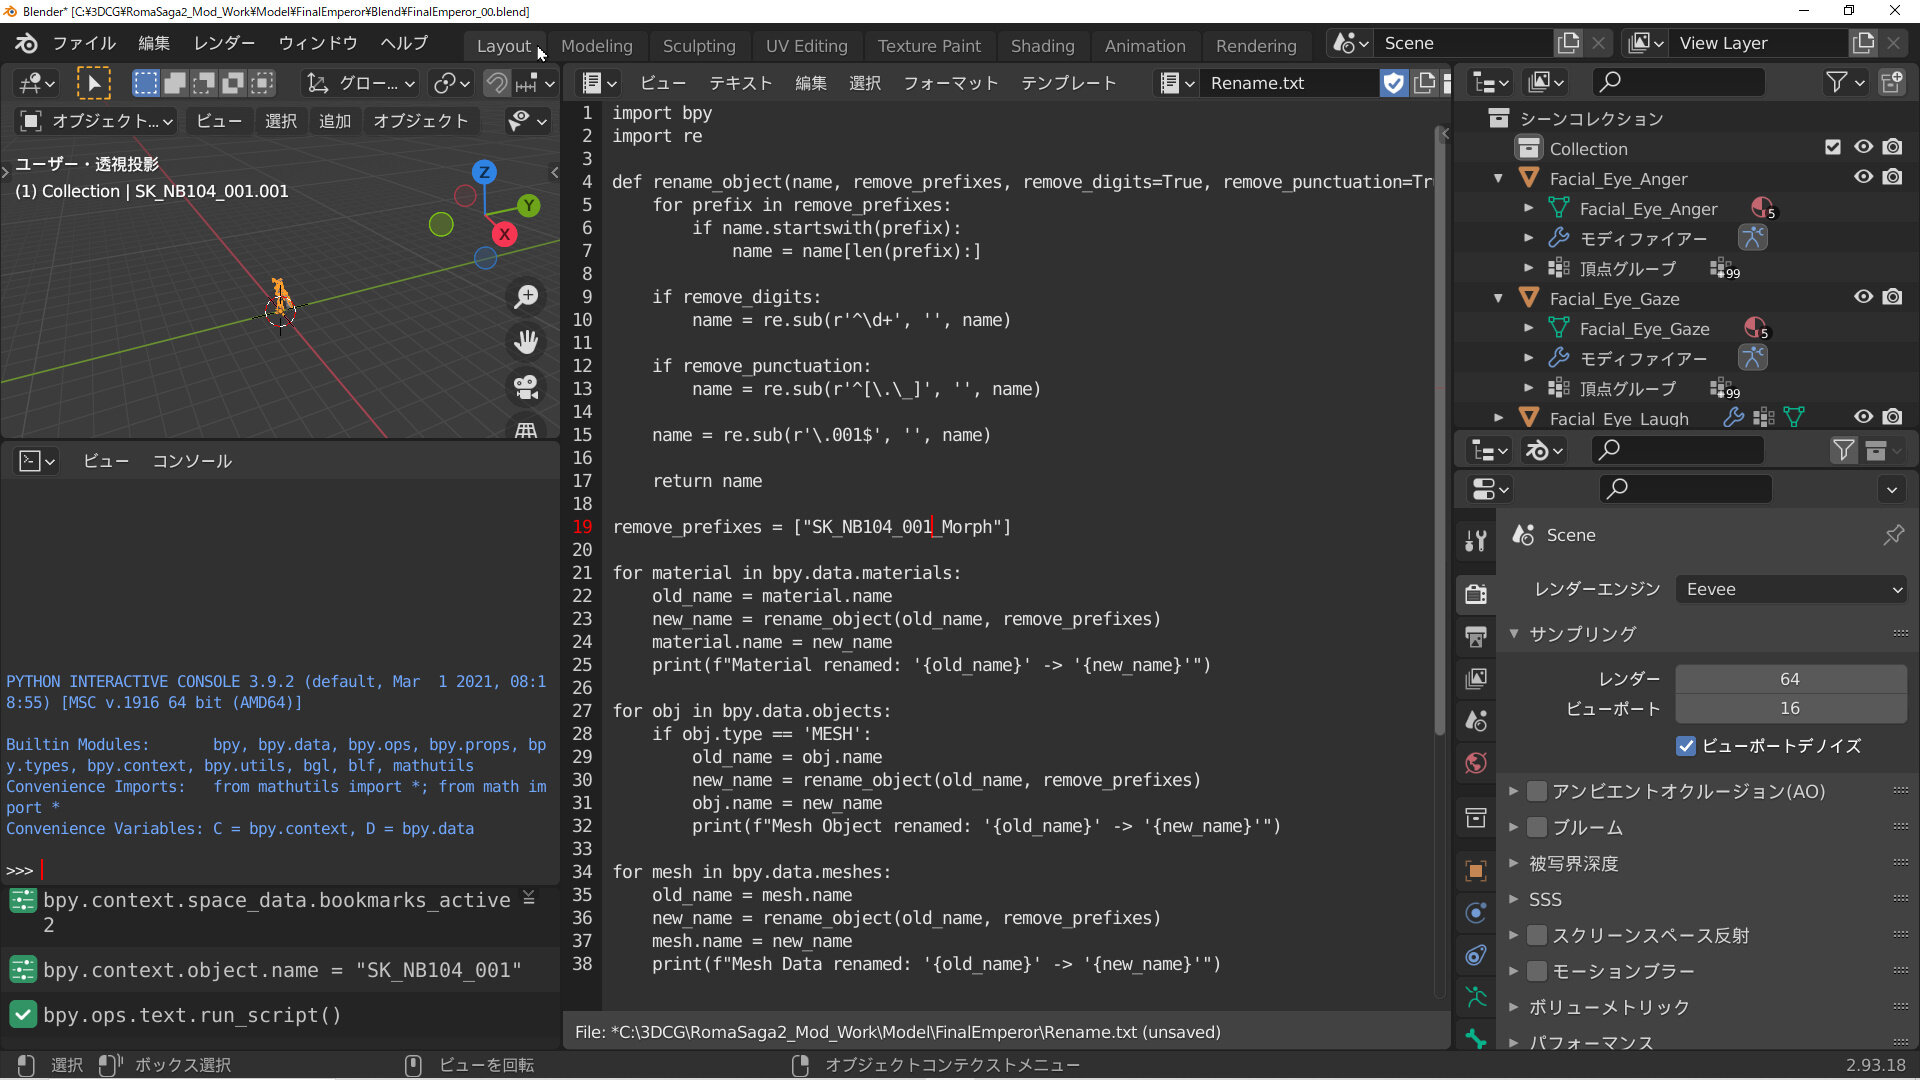The height and width of the screenshot is (1080, 1920).
Task: Switch to the Sculpting workspace tab
Action: click(699, 46)
